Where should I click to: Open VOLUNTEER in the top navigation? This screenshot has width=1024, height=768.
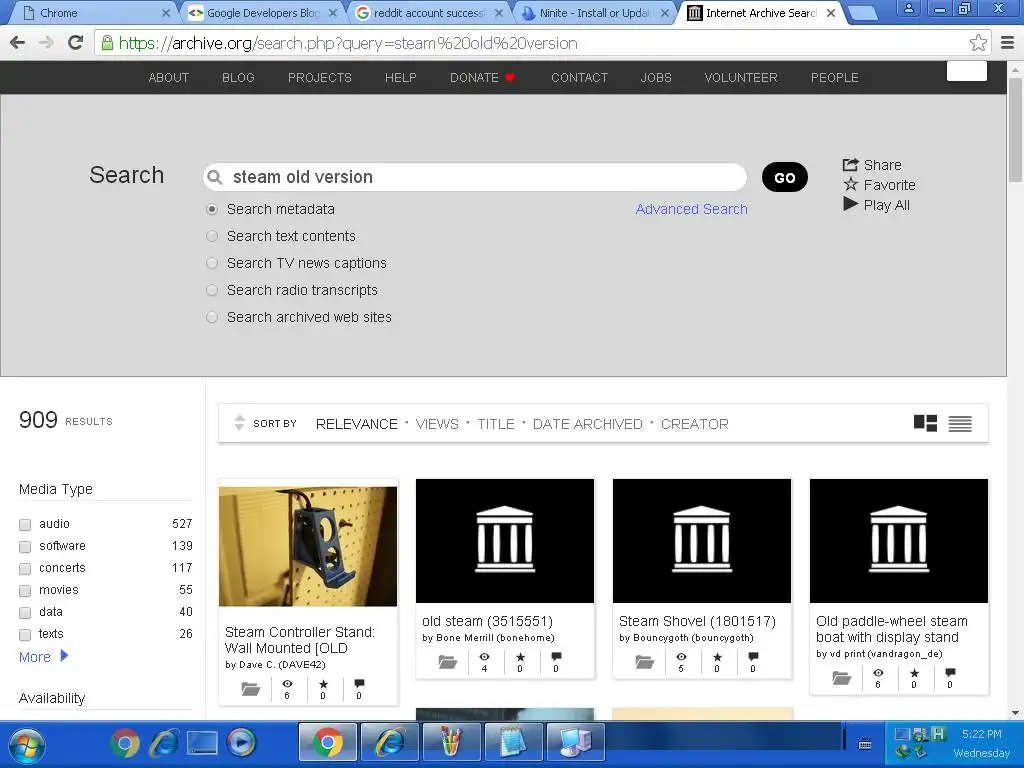tap(741, 78)
